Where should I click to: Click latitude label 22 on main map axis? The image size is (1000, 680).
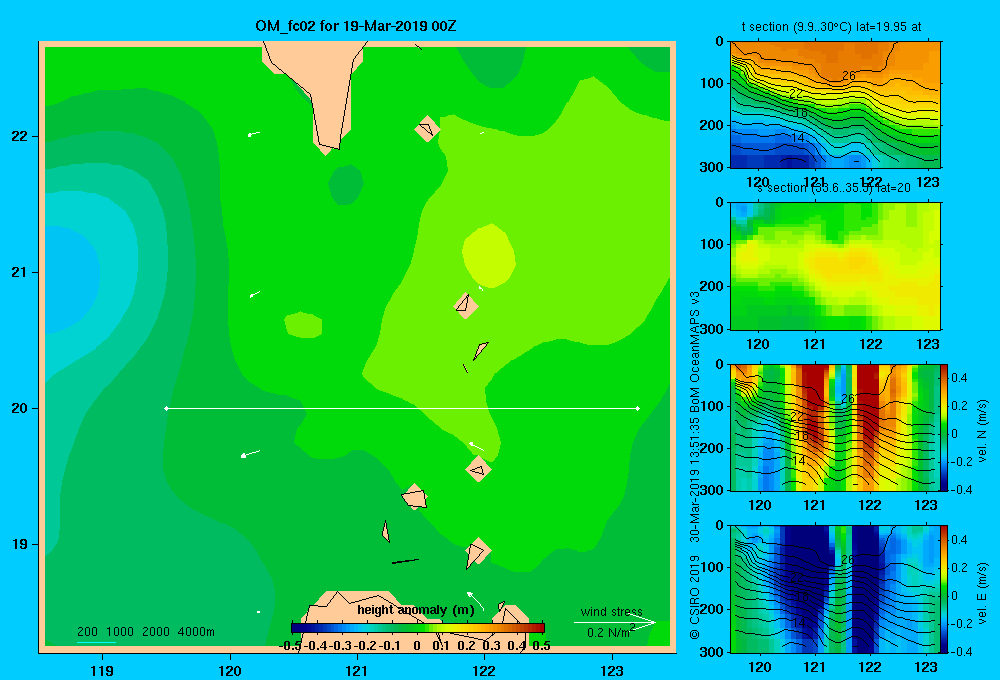click(x=19, y=137)
